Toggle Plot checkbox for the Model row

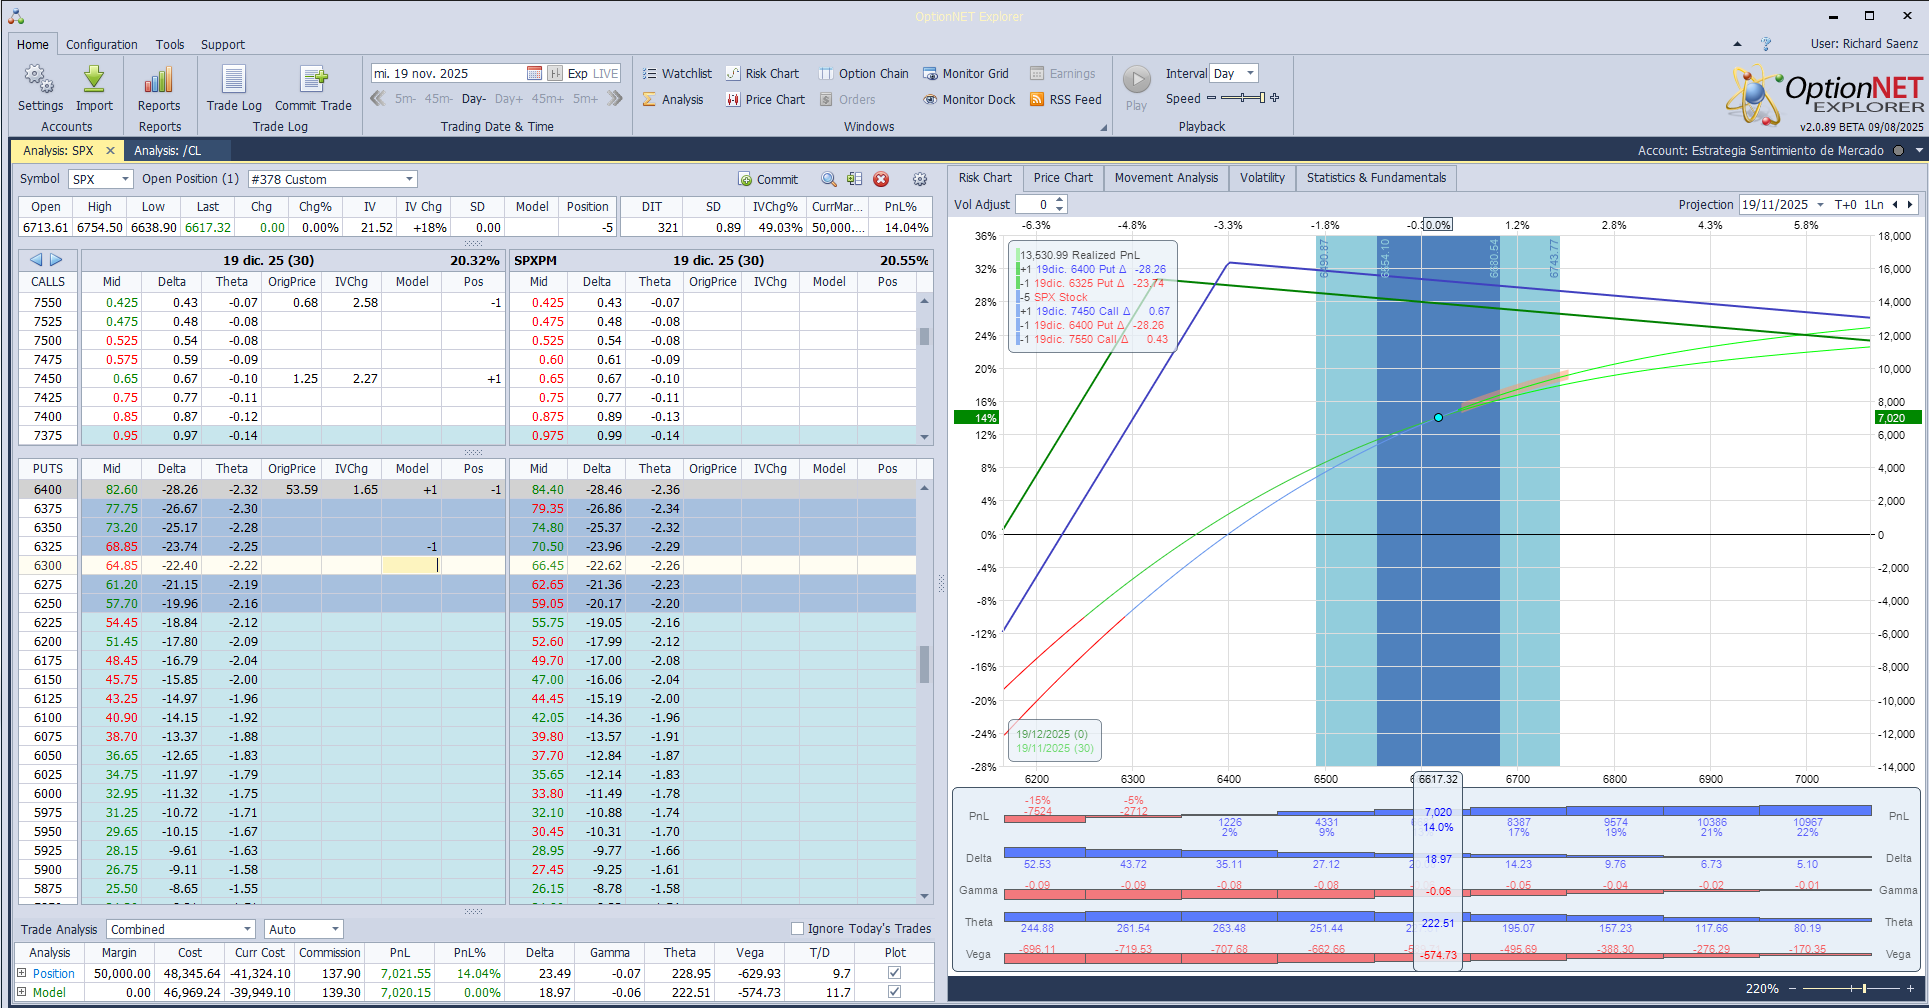[894, 992]
